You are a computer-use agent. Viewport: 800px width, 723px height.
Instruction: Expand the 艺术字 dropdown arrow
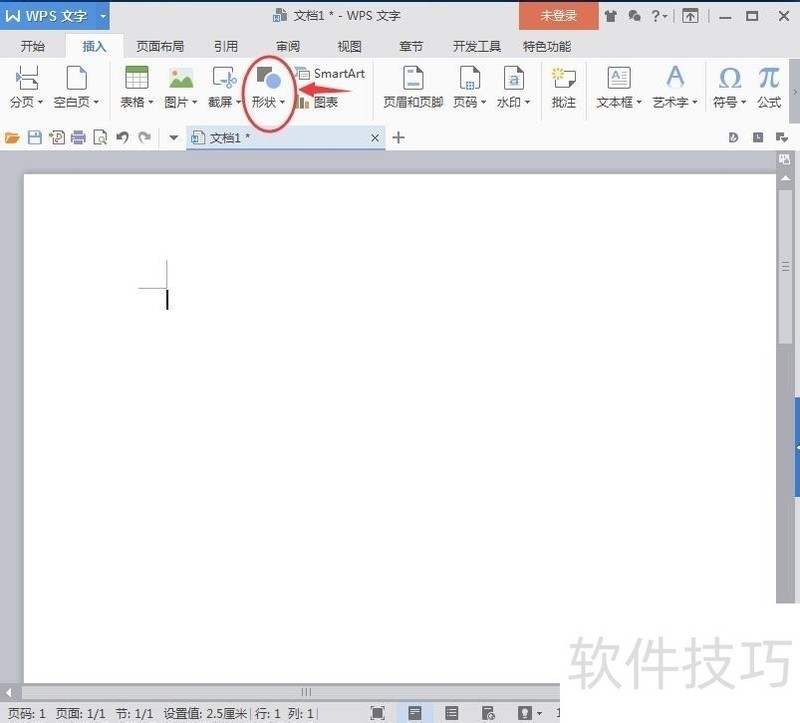[x=695, y=103]
